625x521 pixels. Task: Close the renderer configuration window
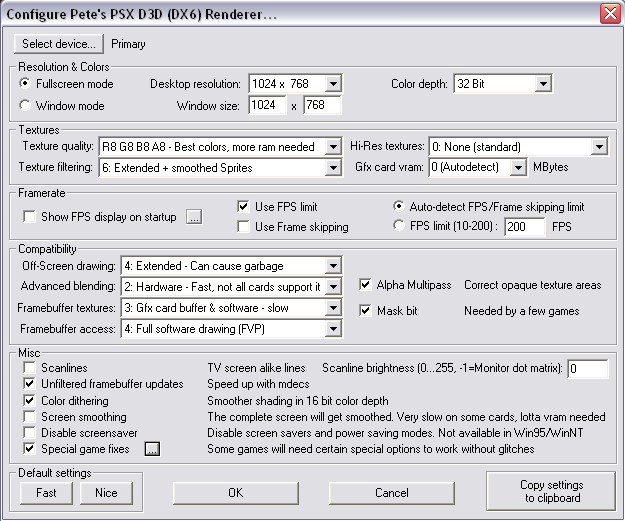[610, 14]
